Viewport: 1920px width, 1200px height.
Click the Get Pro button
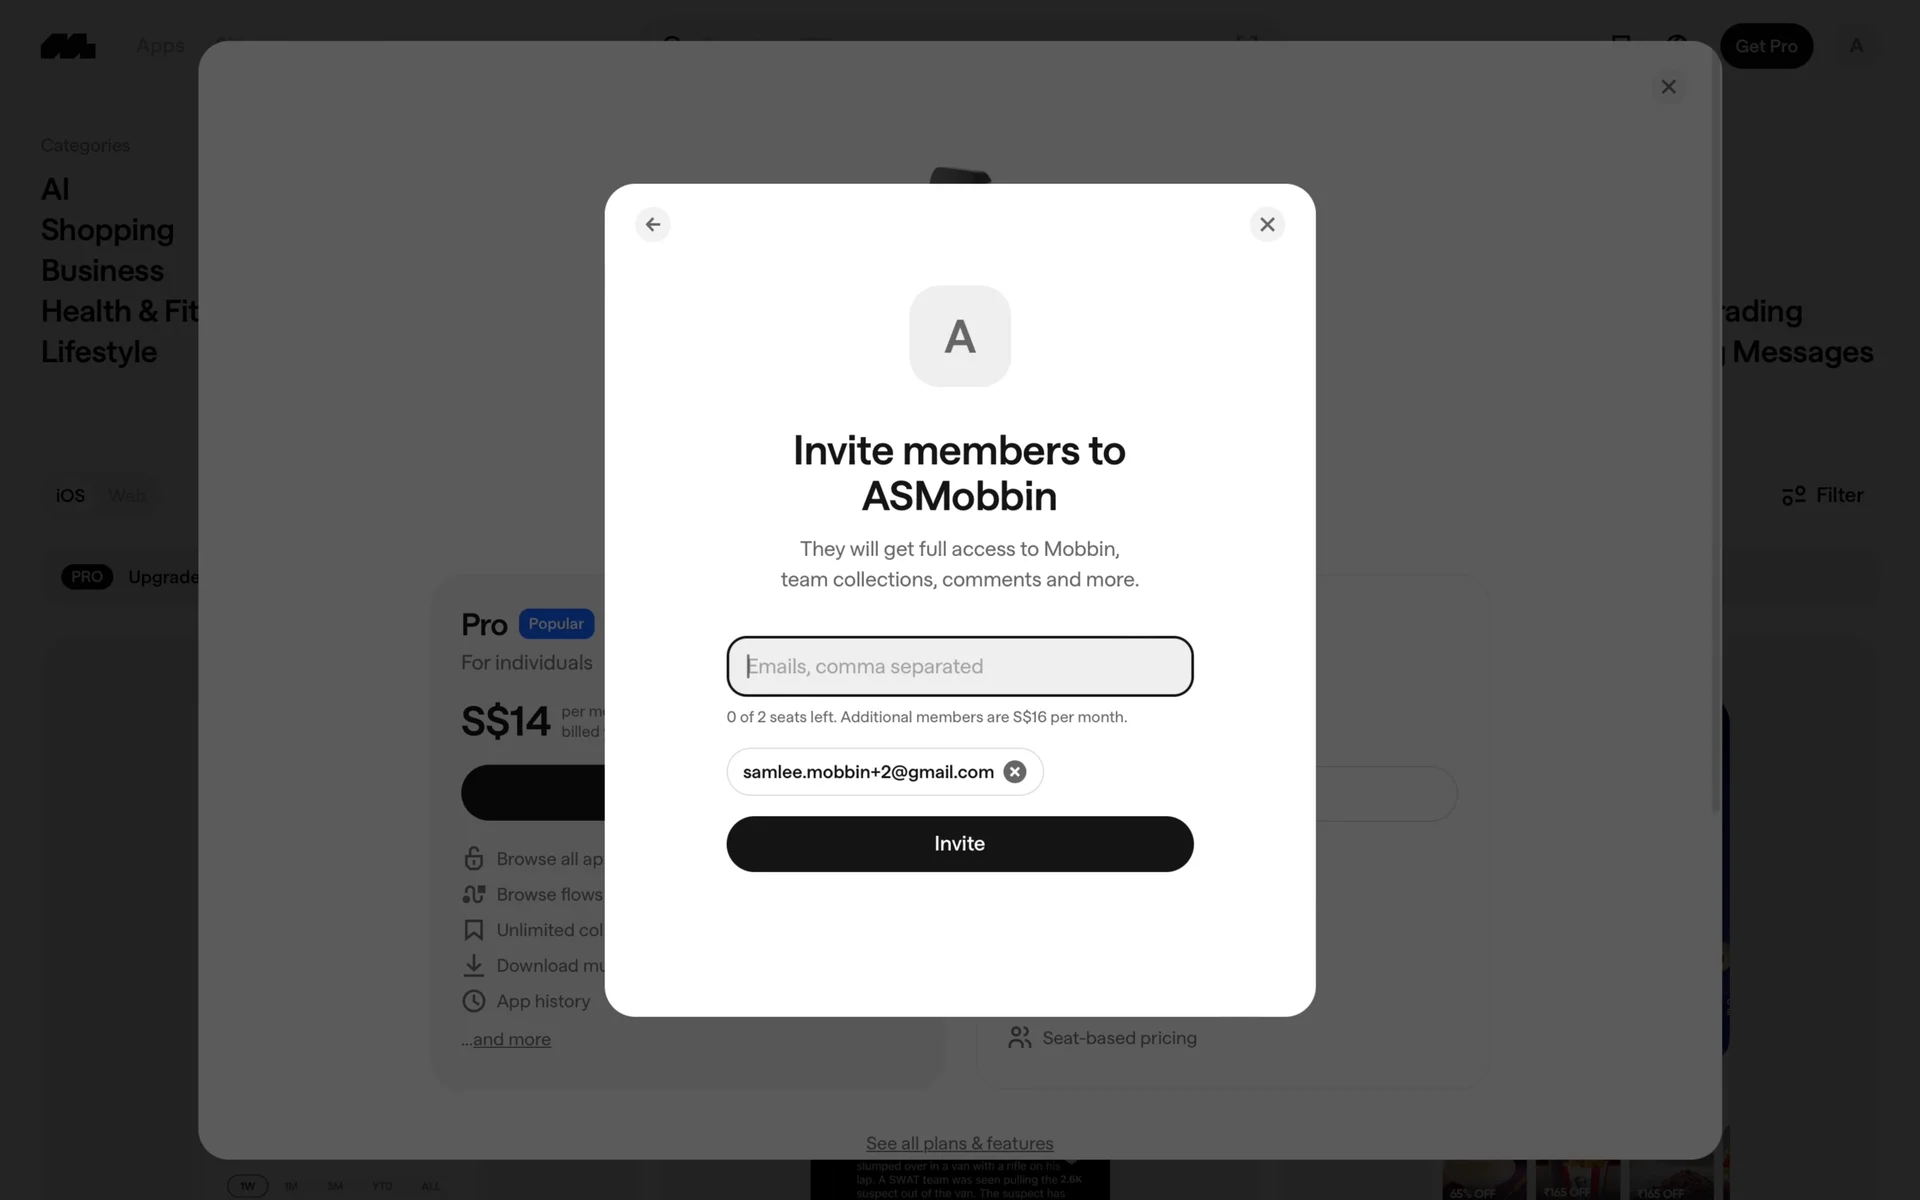(1766, 46)
